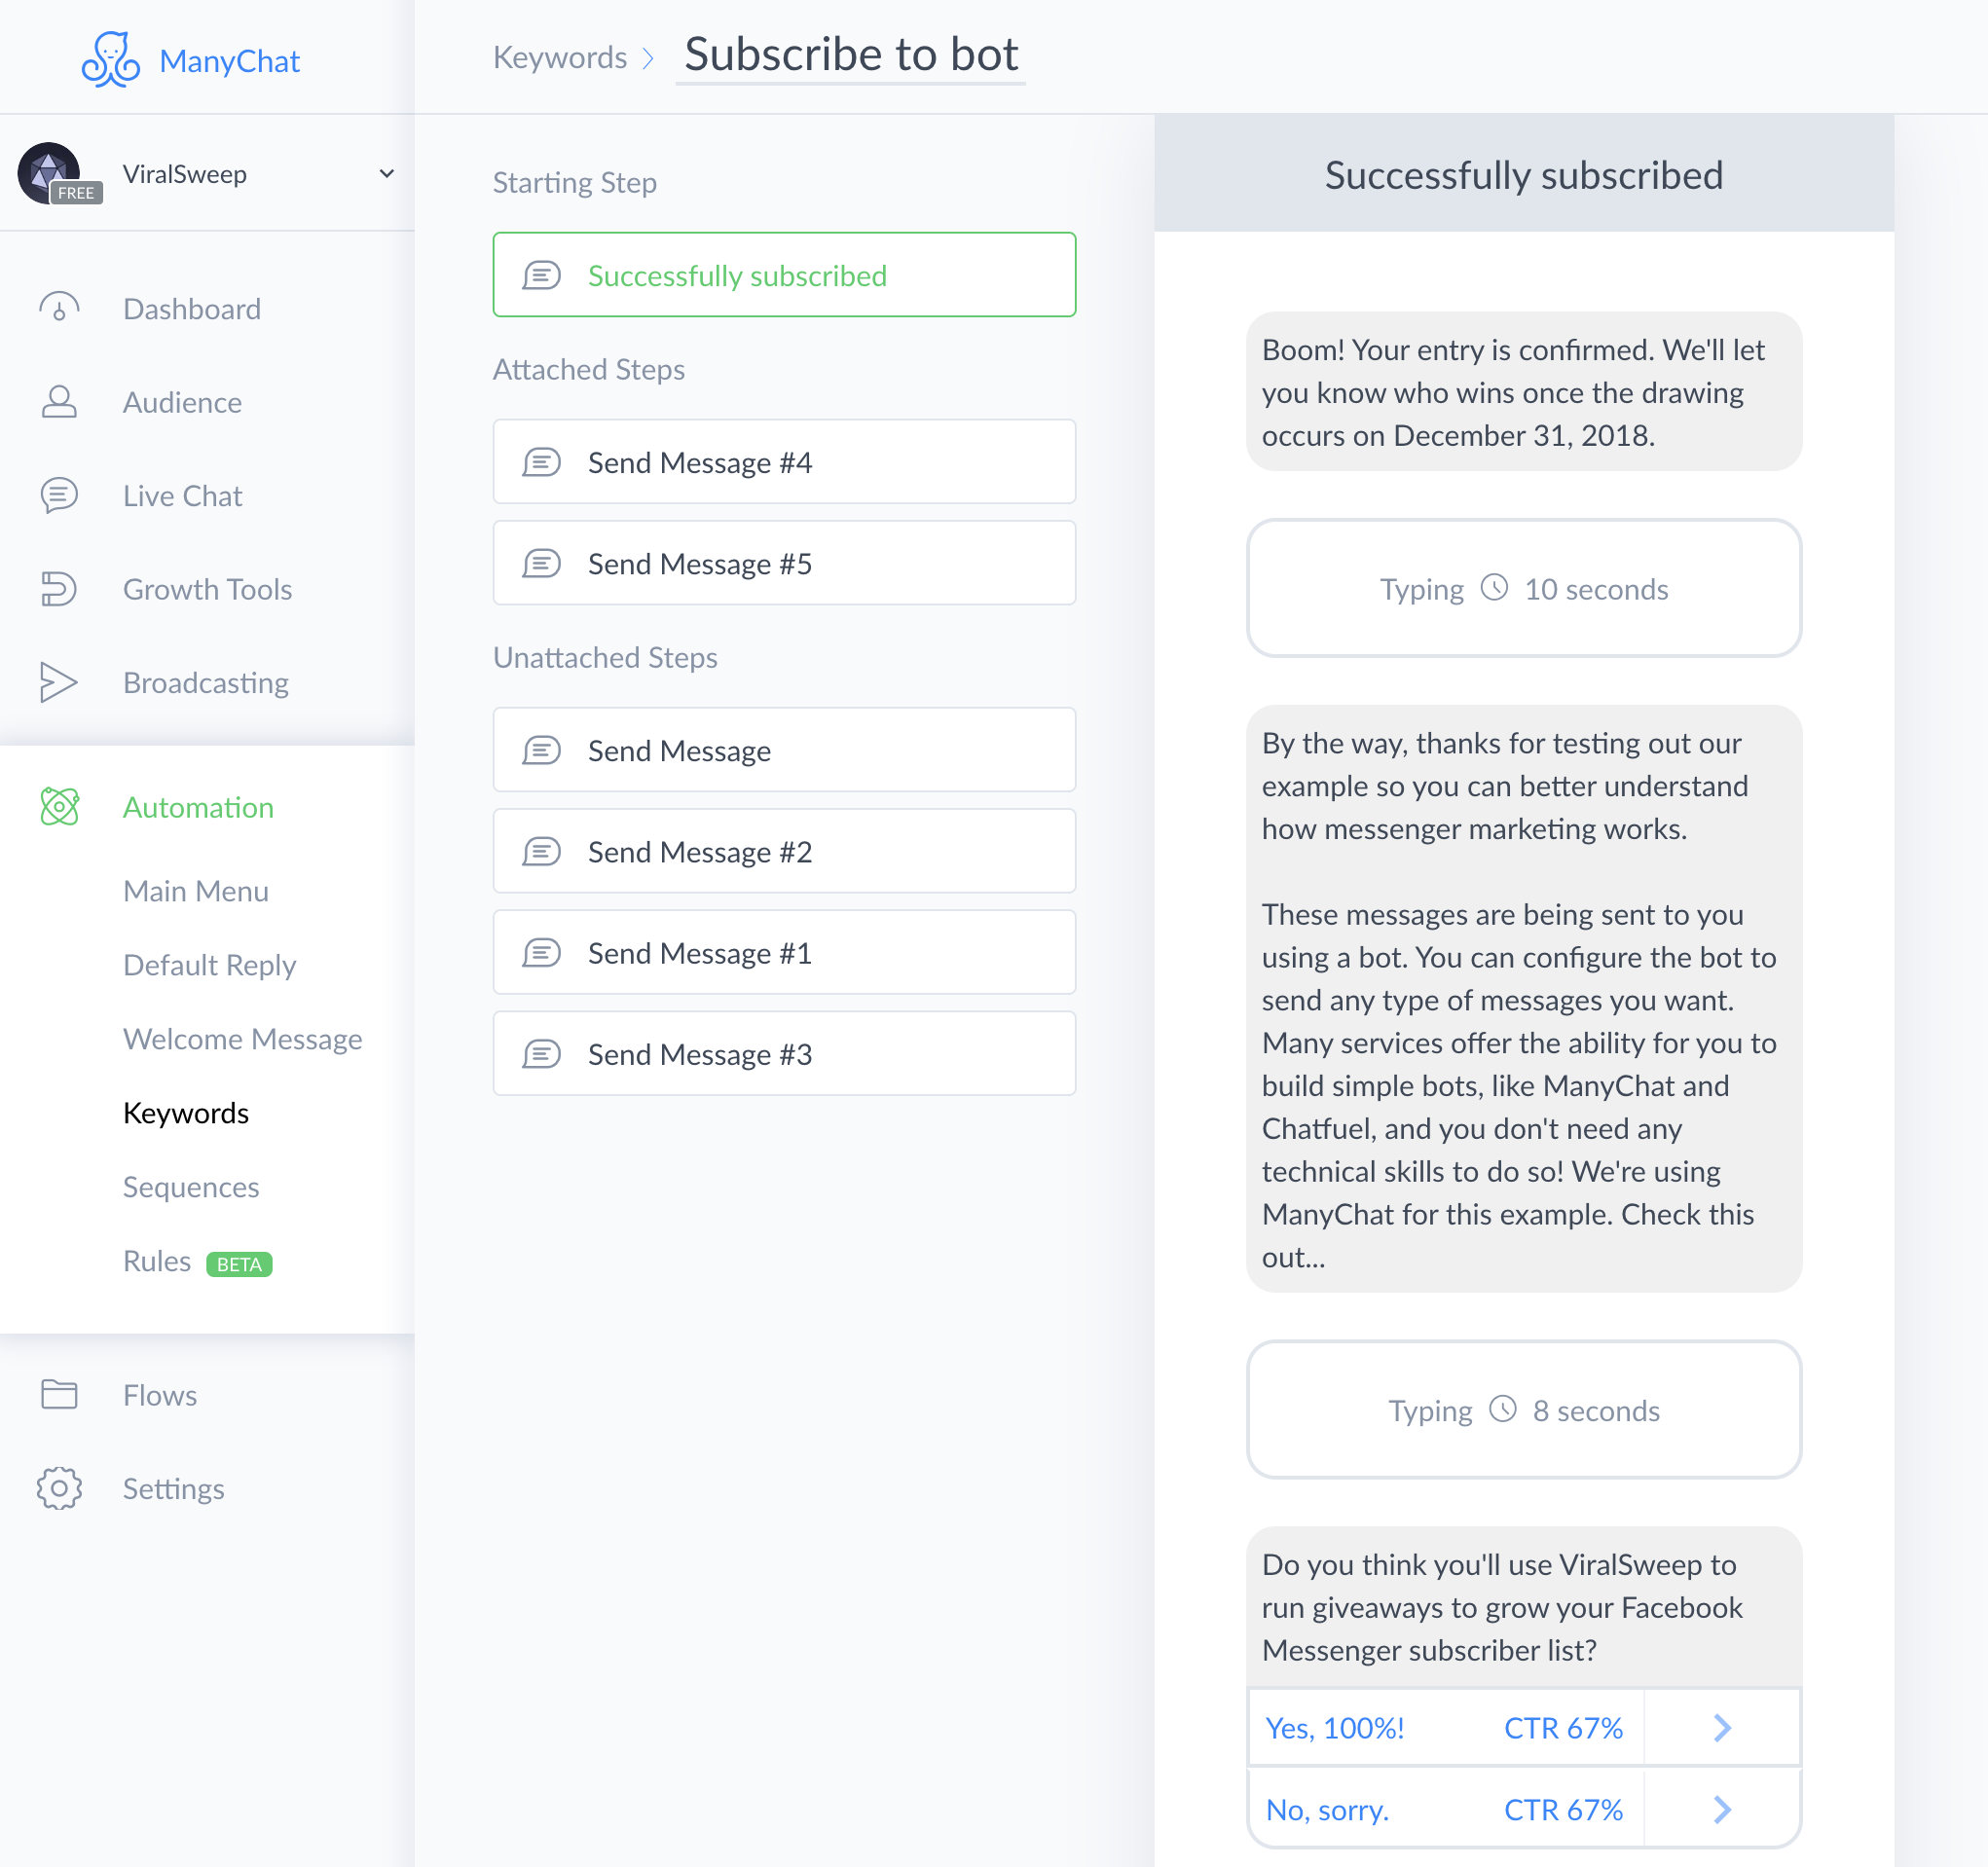Click the Typing 10 seconds delay block
The image size is (1988, 1867).
pos(1523,589)
